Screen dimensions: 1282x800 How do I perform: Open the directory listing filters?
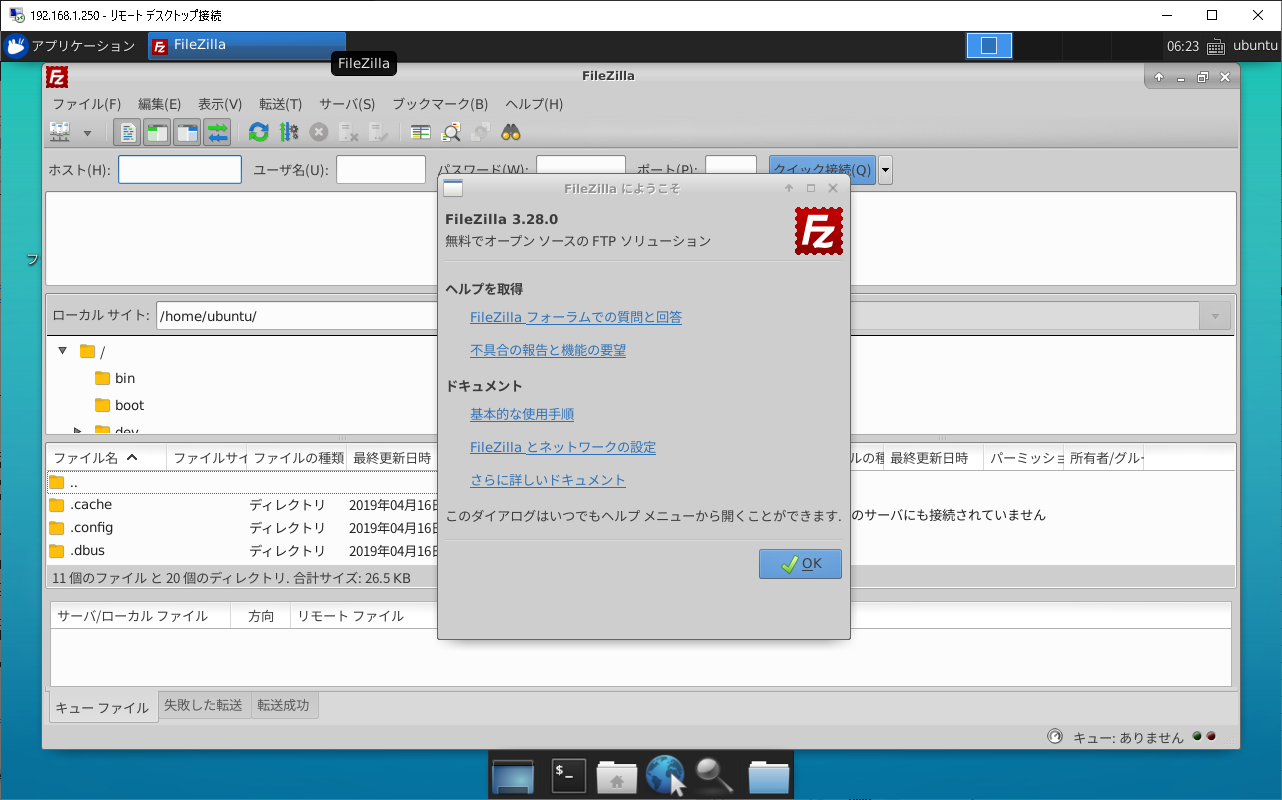pyautogui.click(x=420, y=132)
